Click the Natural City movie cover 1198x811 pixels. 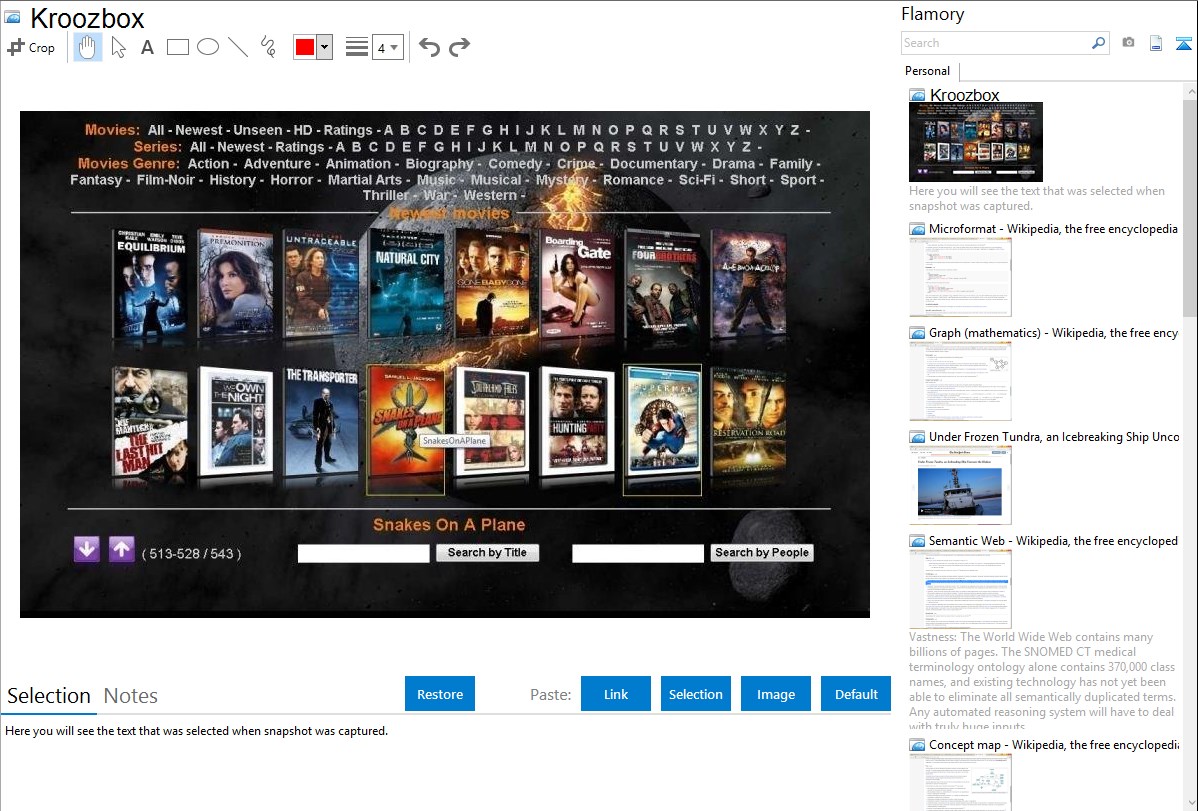(406, 284)
